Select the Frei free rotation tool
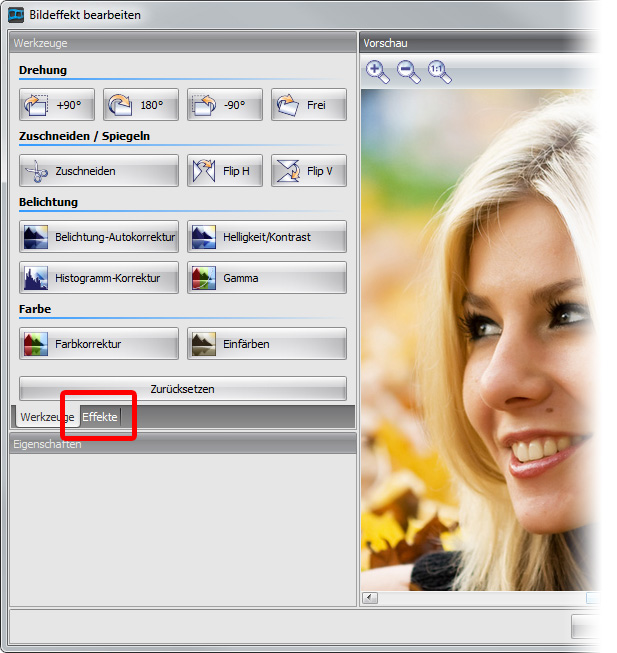 pos(308,105)
